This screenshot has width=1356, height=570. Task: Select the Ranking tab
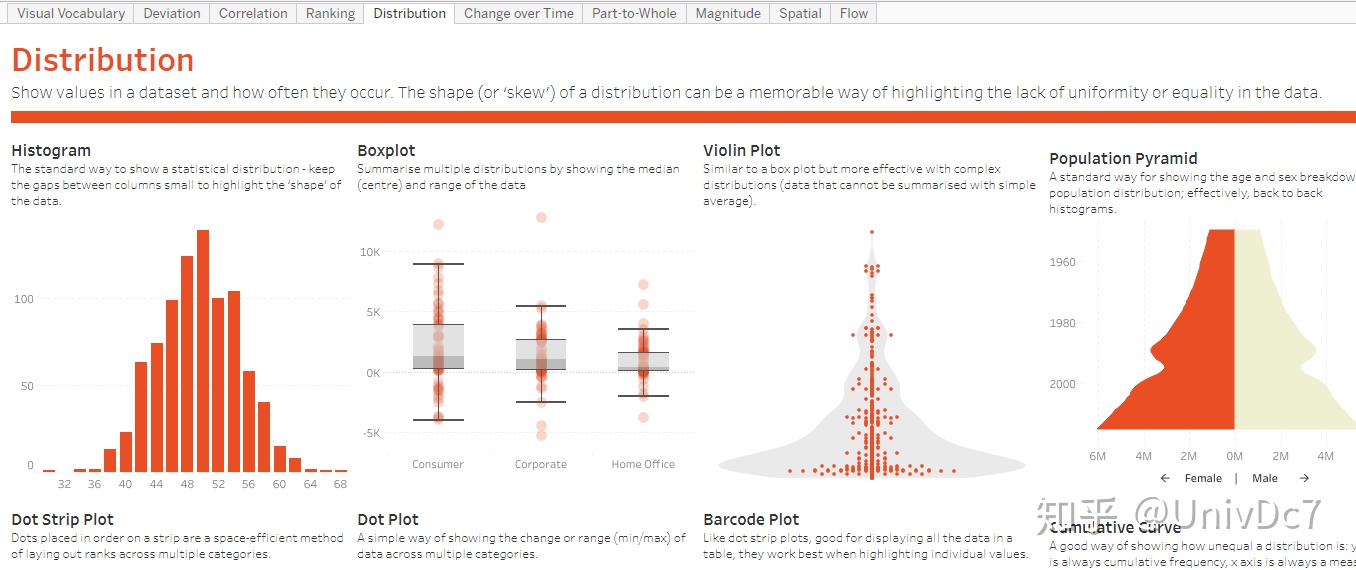330,13
